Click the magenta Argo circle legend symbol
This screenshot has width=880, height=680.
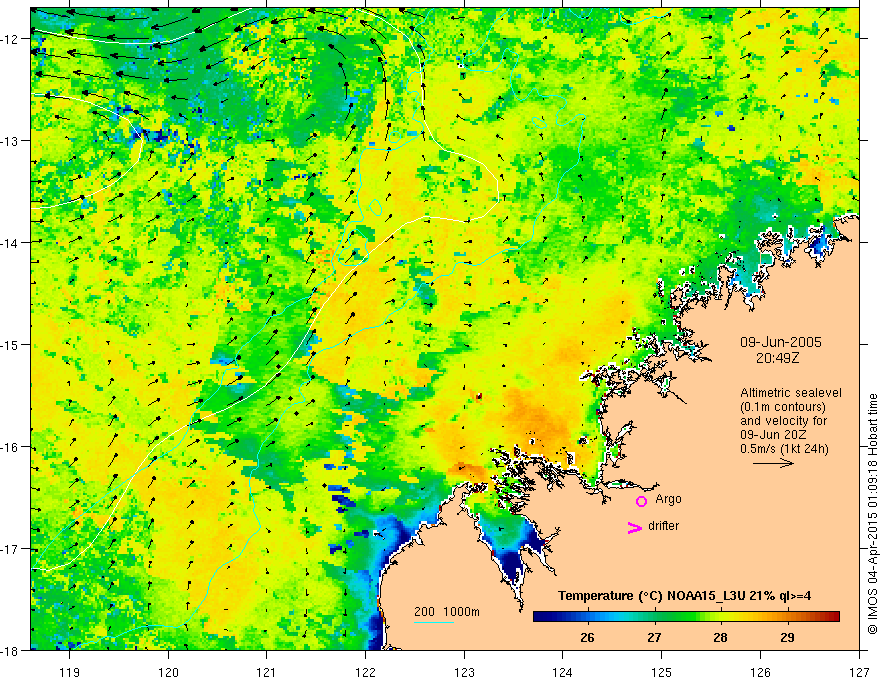click(x=641, y=501)
